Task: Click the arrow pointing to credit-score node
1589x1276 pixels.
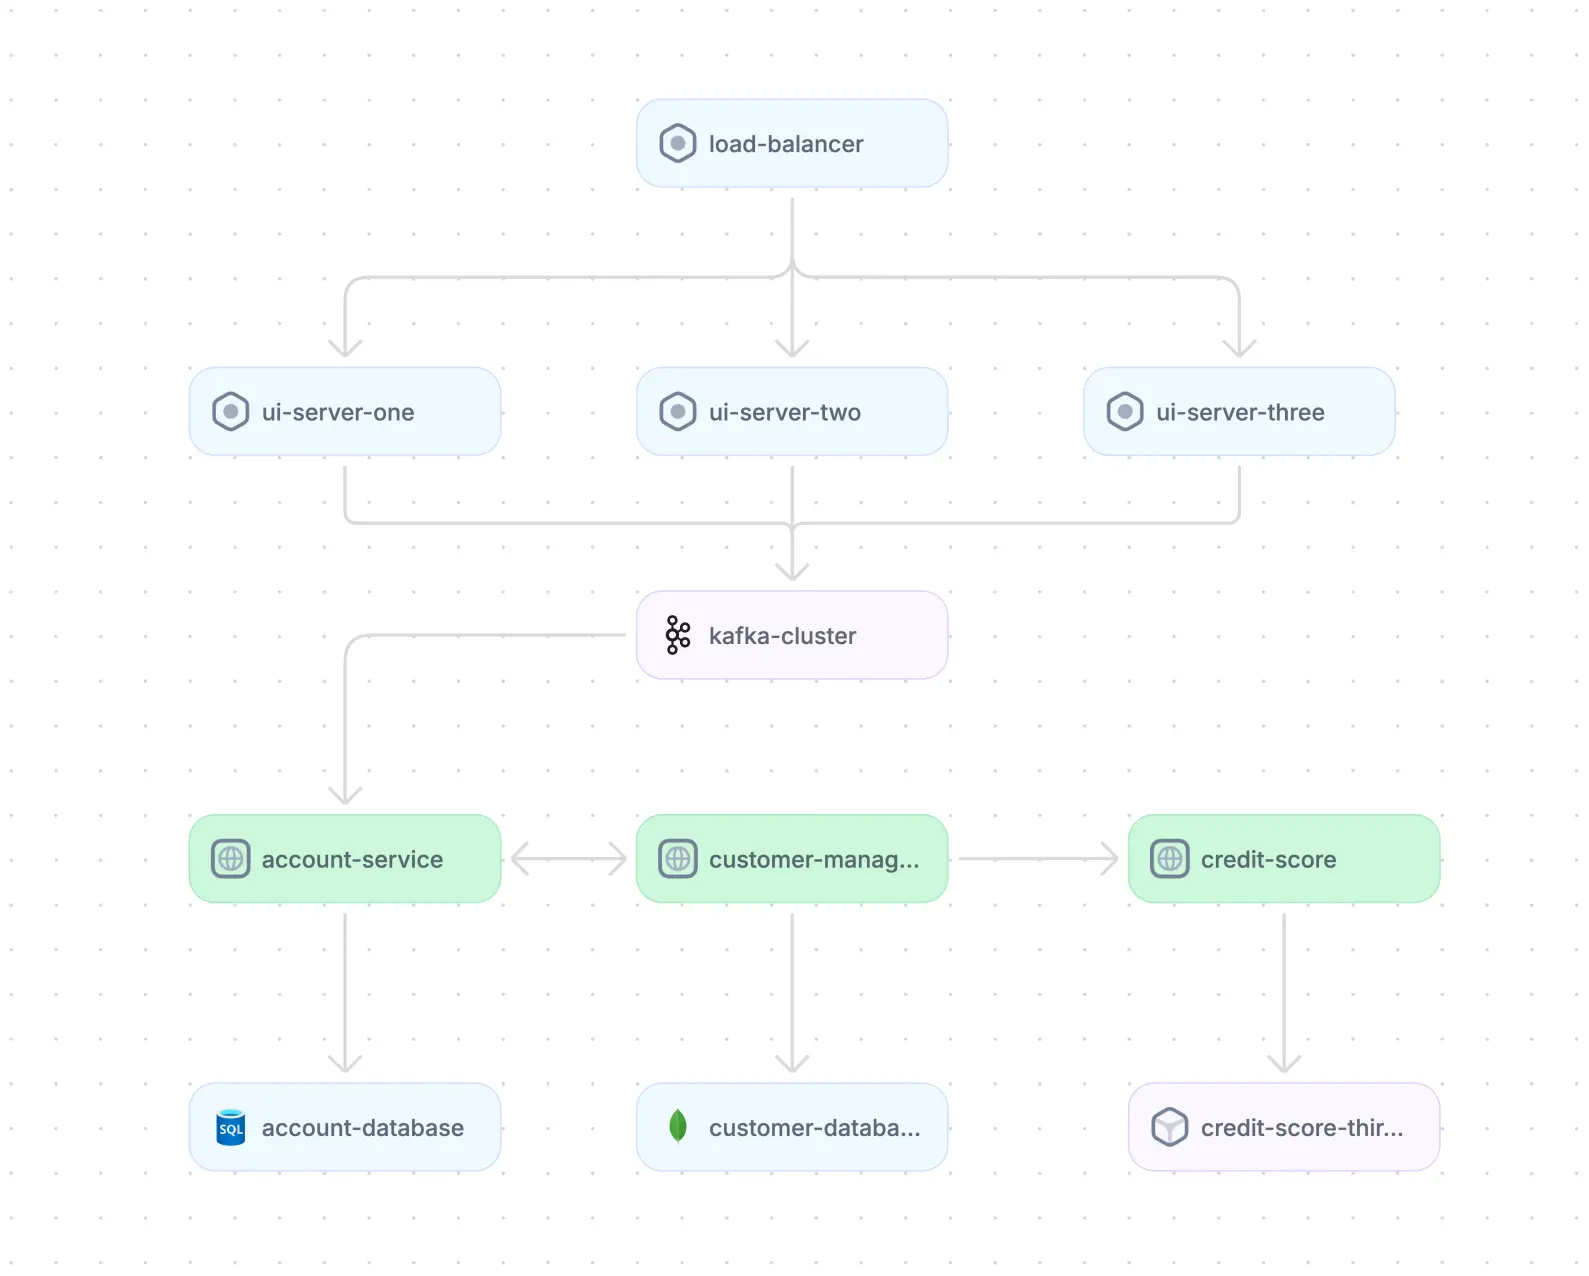Action: click(1038, 859)
